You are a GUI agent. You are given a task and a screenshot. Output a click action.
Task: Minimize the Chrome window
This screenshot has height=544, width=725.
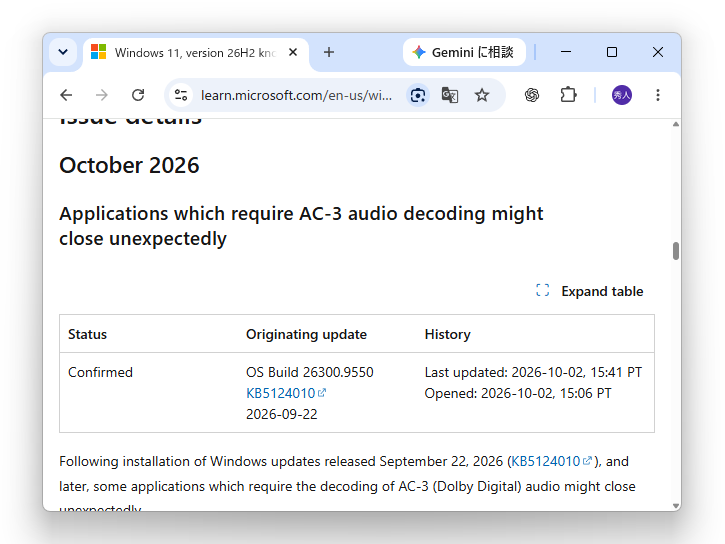[x=566, y=52]
